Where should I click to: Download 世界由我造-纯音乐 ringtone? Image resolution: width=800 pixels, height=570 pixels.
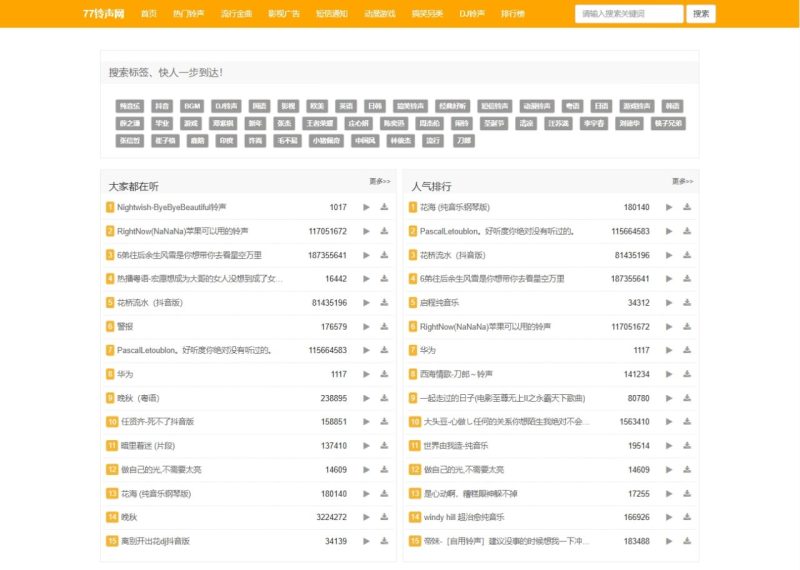pos(687,446)
